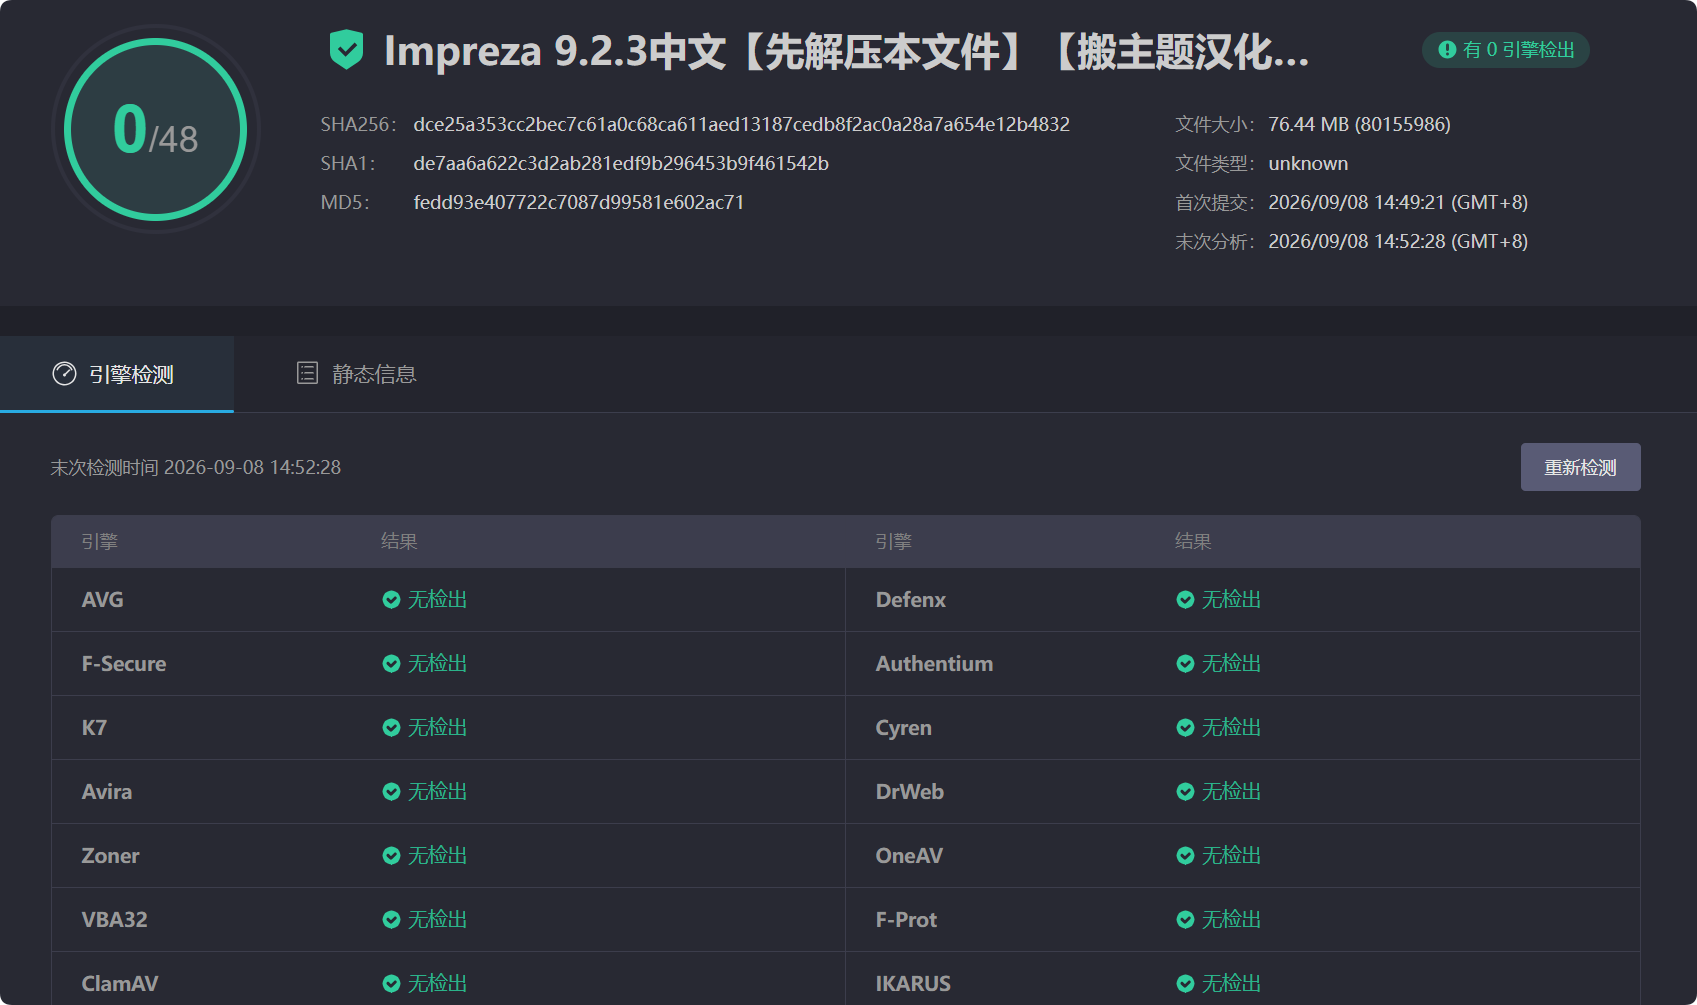Click the green check icon in AVG row
Screen dimensions: 1697x1005
(391, 600)
